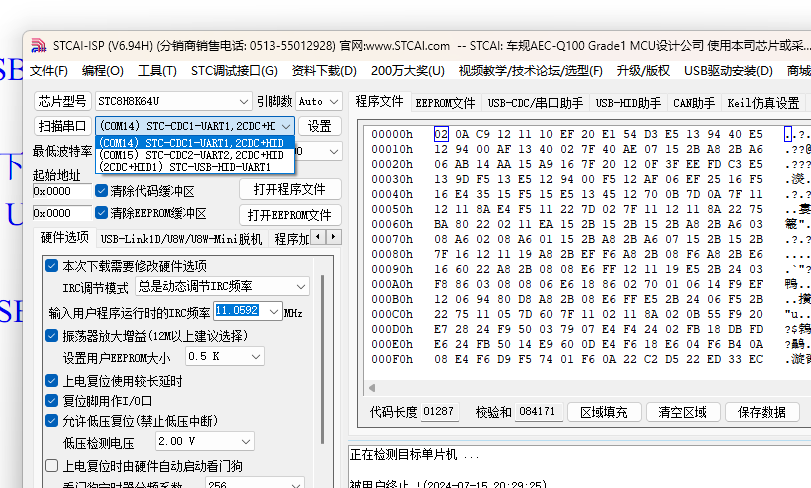The image size is (811, 488).
Task: Open the 200万大奖(U) menu
Action: coord(408,71)
